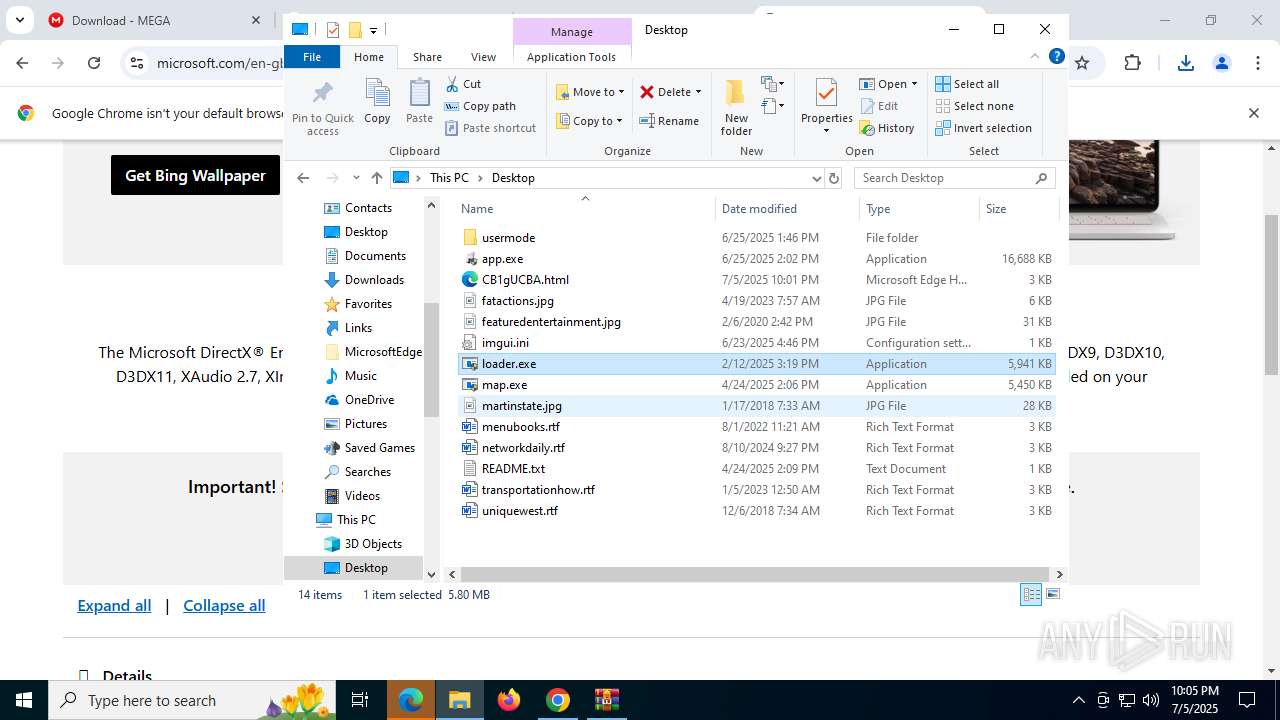The height and width of the screenshot is (720, 1280).
Task: Expand the address bar history dropdown
Action: [816, 178]
